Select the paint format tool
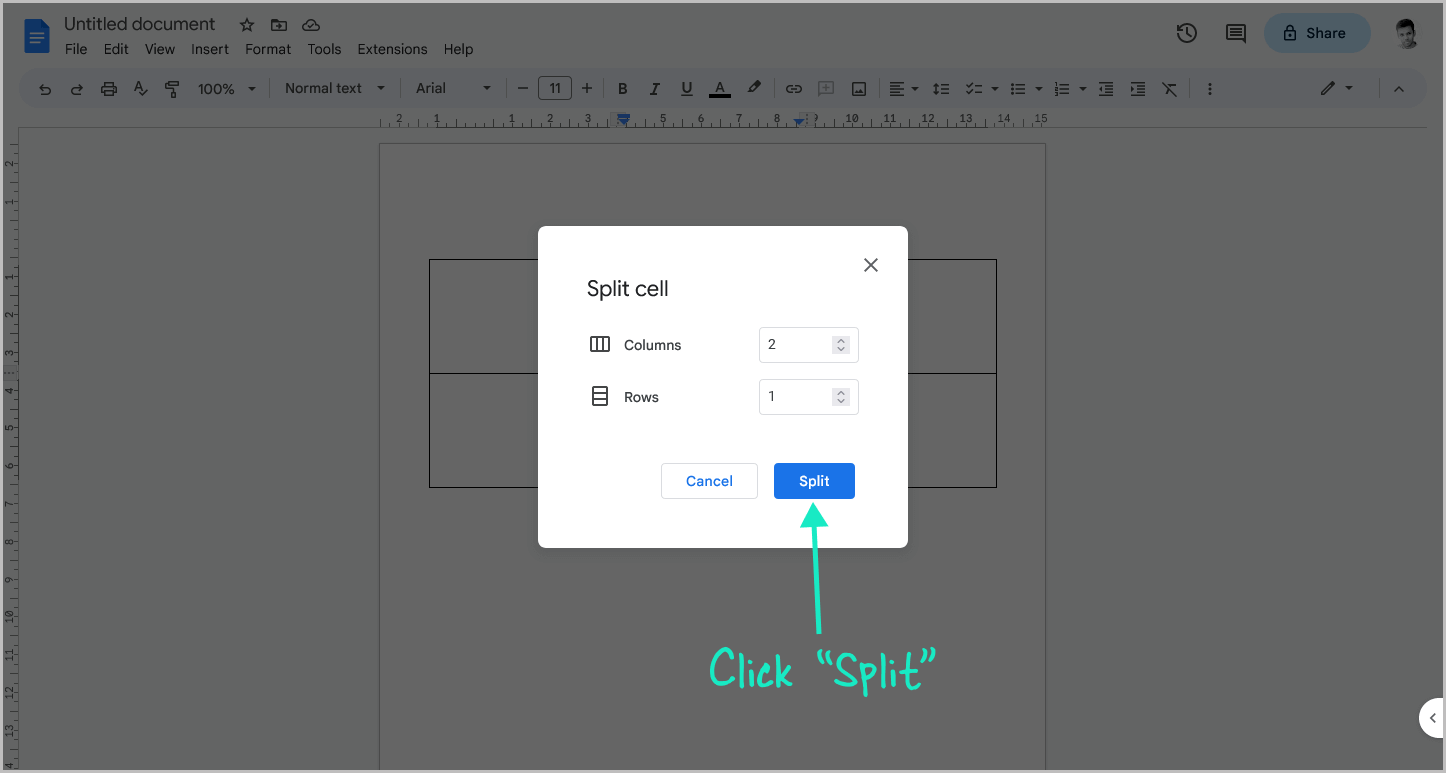 [172, 88]
